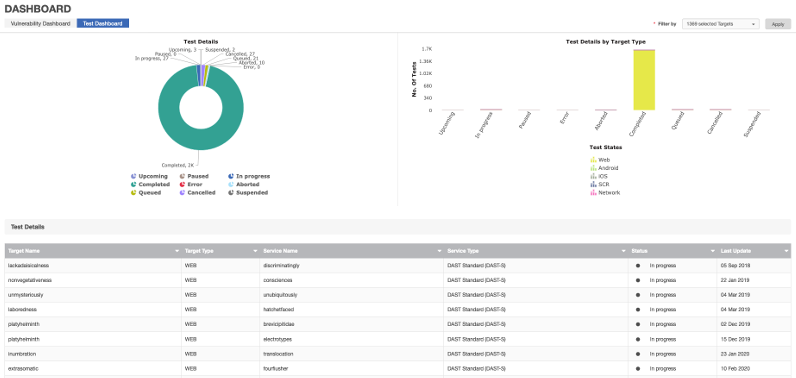Click the 'fourflusher' service name cell

(x=352, y=368)
